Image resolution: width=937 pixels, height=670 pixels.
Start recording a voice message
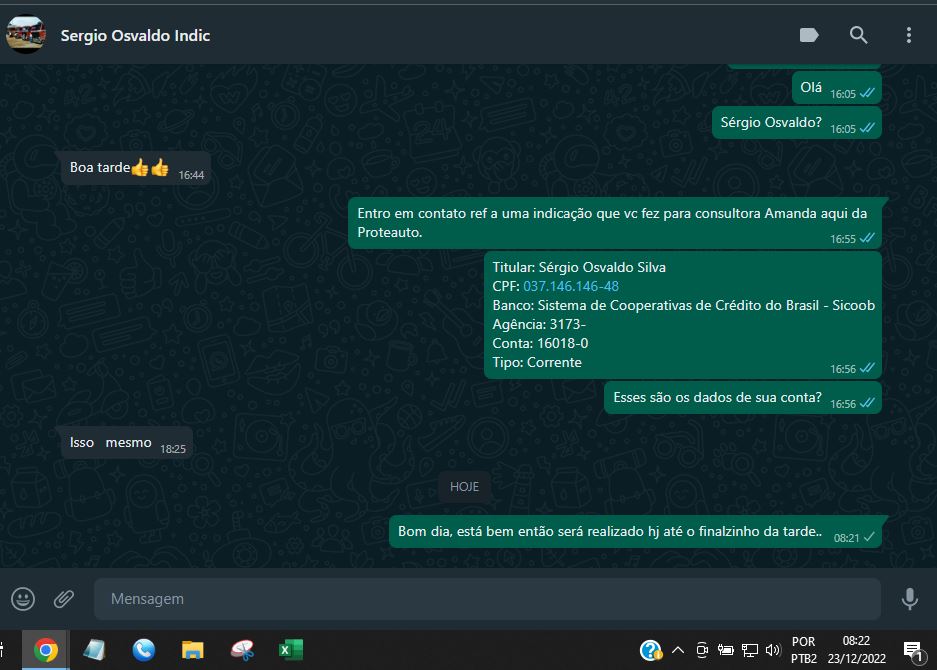coord(909,599)
